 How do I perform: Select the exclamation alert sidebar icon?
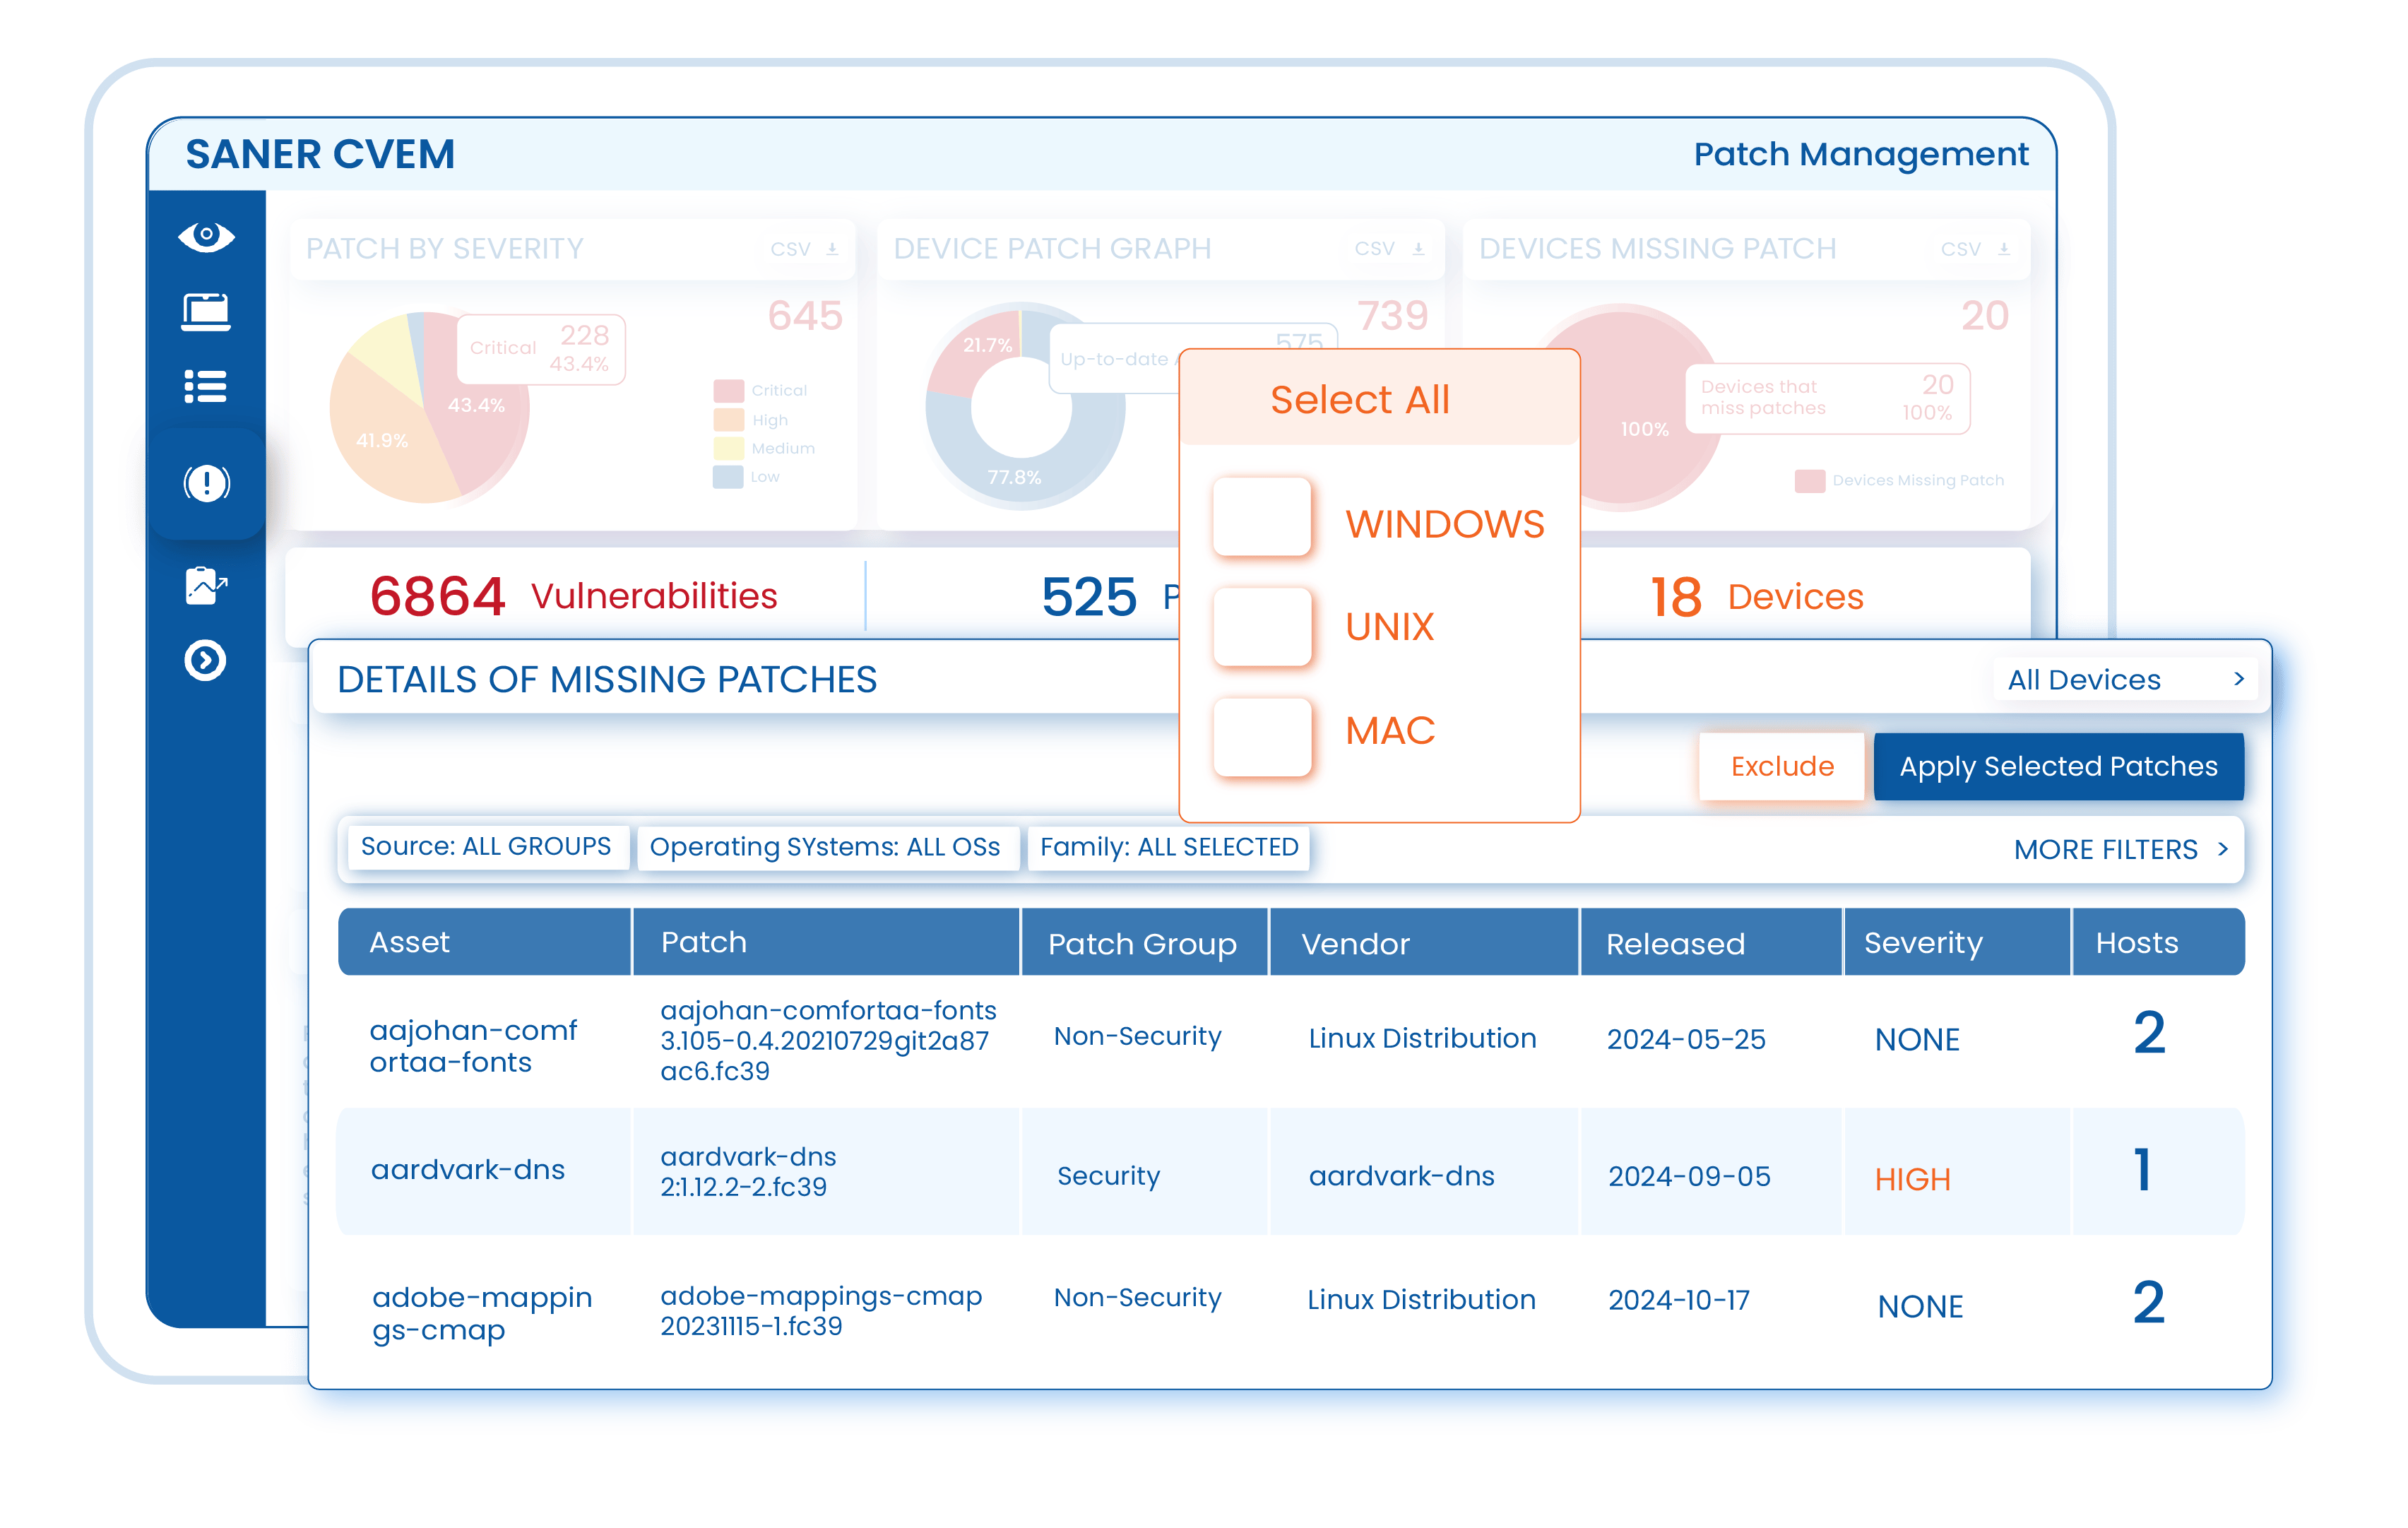pos(206,484)
